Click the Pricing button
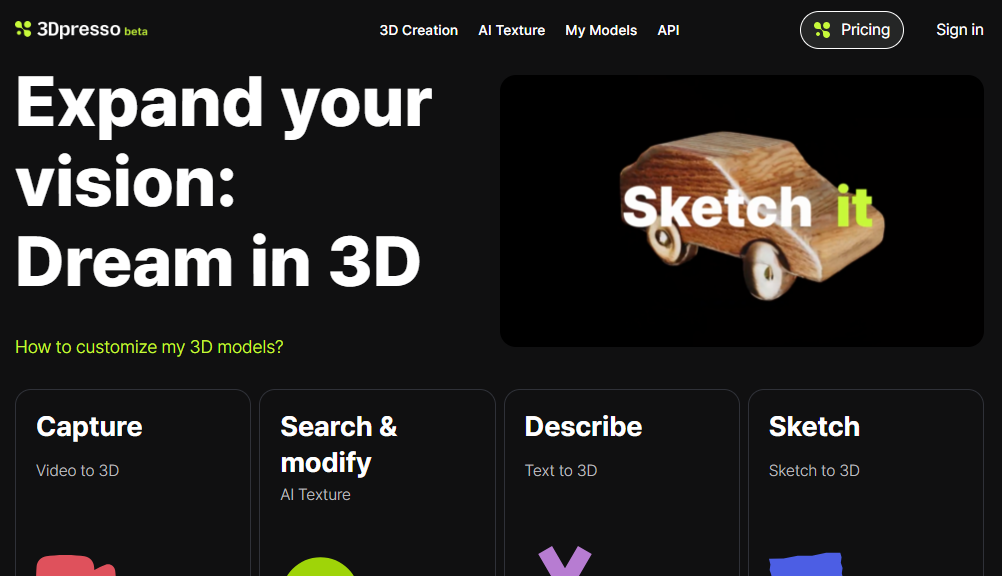This screenshot has height=576, width=1002. (x=851, y=30)
